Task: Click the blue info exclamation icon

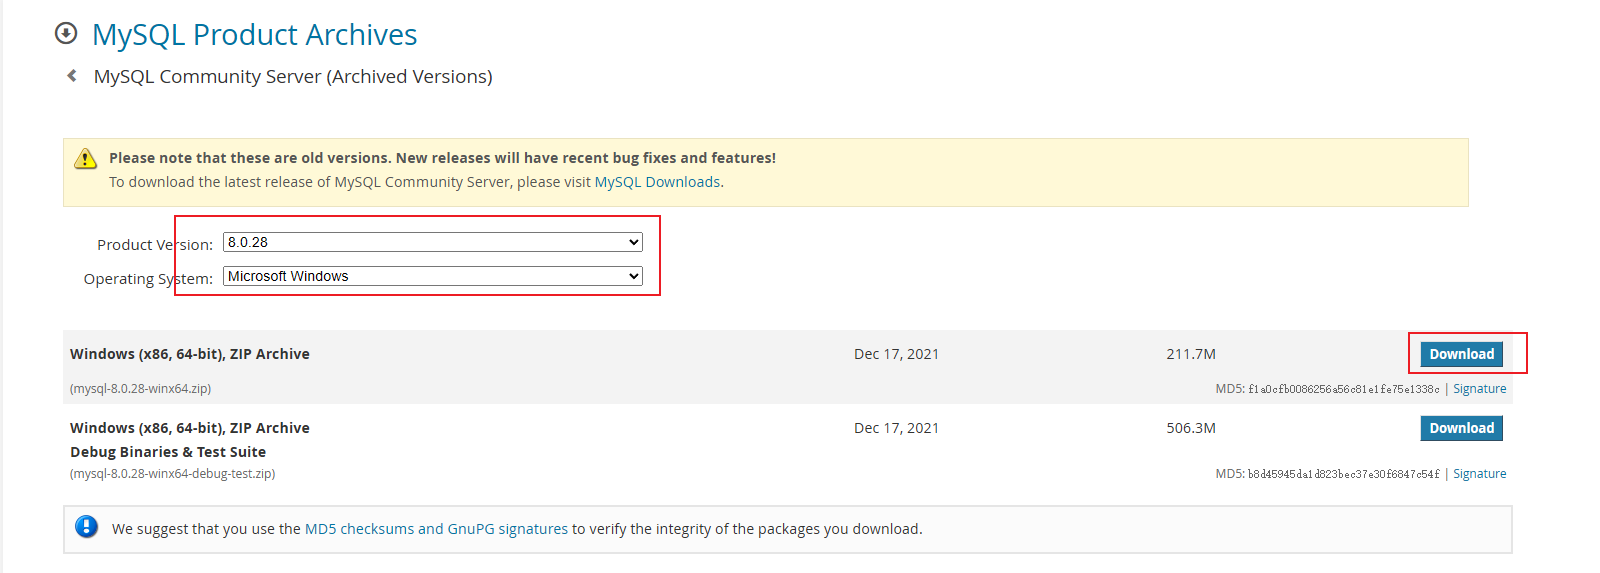Action: [87, 527]
